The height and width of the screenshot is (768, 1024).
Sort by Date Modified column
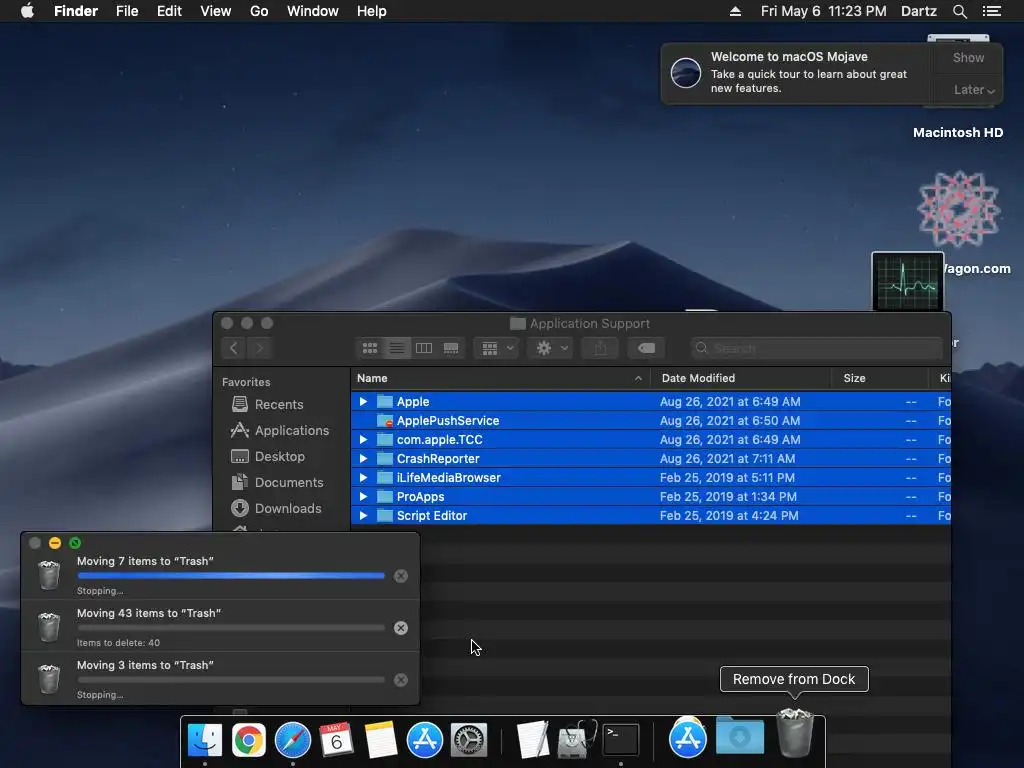pos(741,378)
